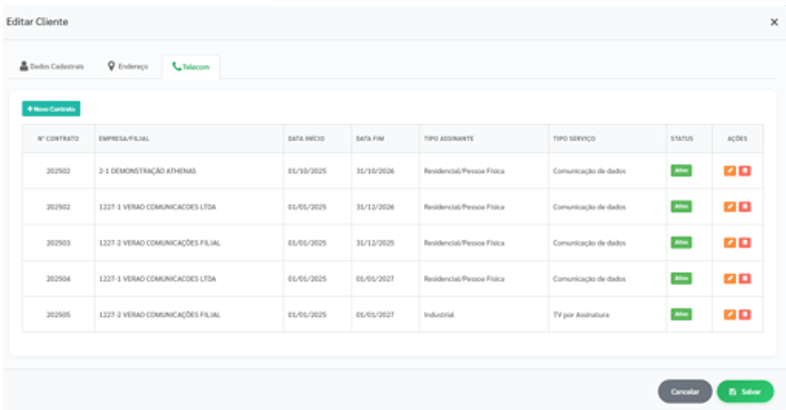Select the Telecom tab
Screen dimensions: 786x410
(190, 67)
